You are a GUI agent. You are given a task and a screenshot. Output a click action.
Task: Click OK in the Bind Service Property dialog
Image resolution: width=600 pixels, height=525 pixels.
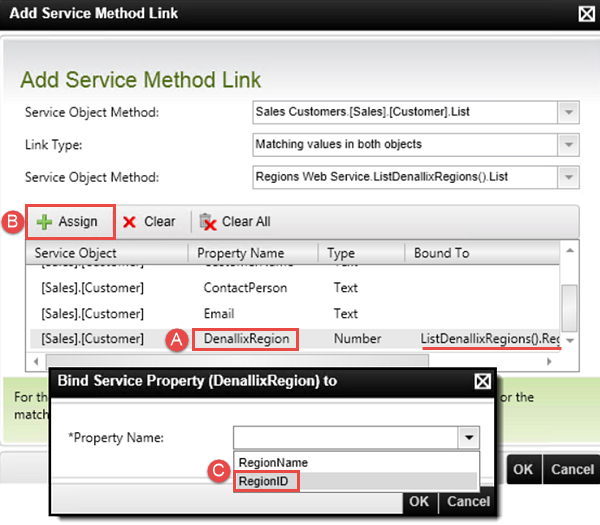point(419,501)
